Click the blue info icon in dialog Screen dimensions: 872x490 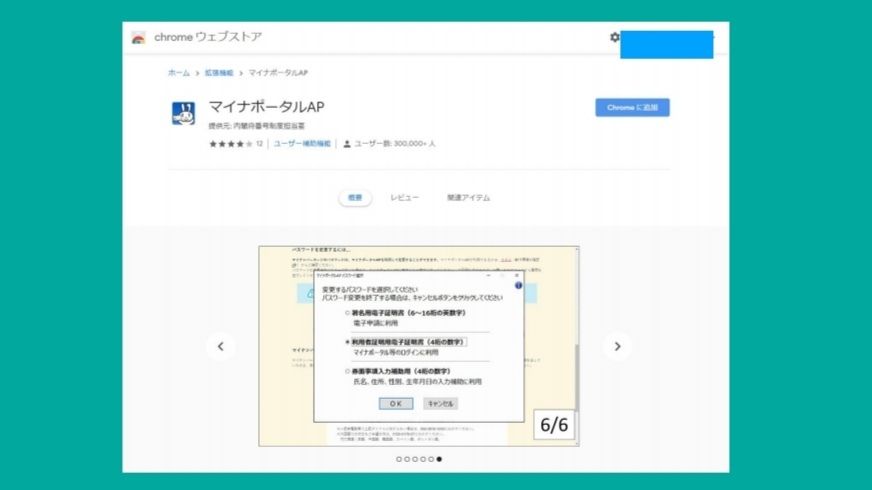point(518,285)
